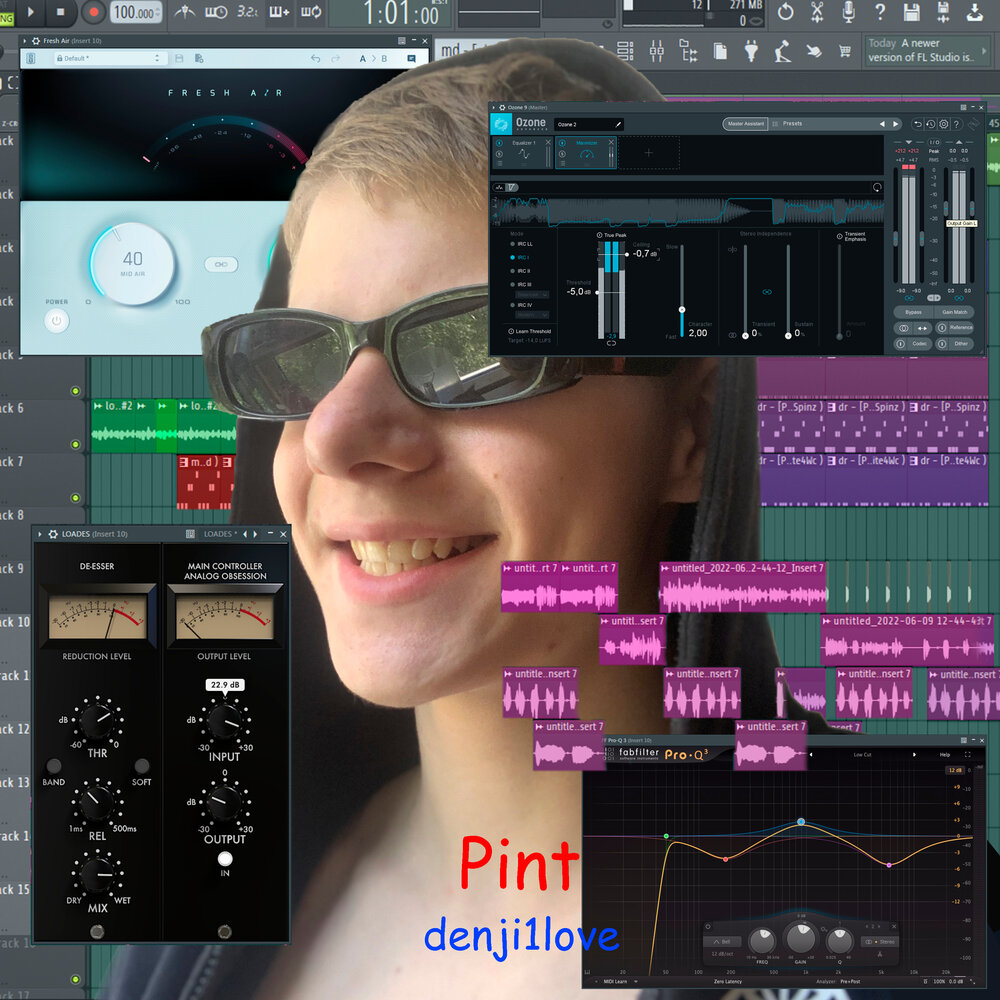Open the Pro-Q 3 Bell shape dropdown
The height and width of the screenshot is (1000, 1000).
click(x=722, y=941)
